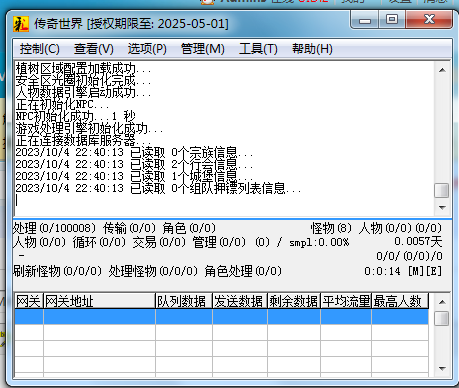Click the 剩余数据 column header

[294, 301]
